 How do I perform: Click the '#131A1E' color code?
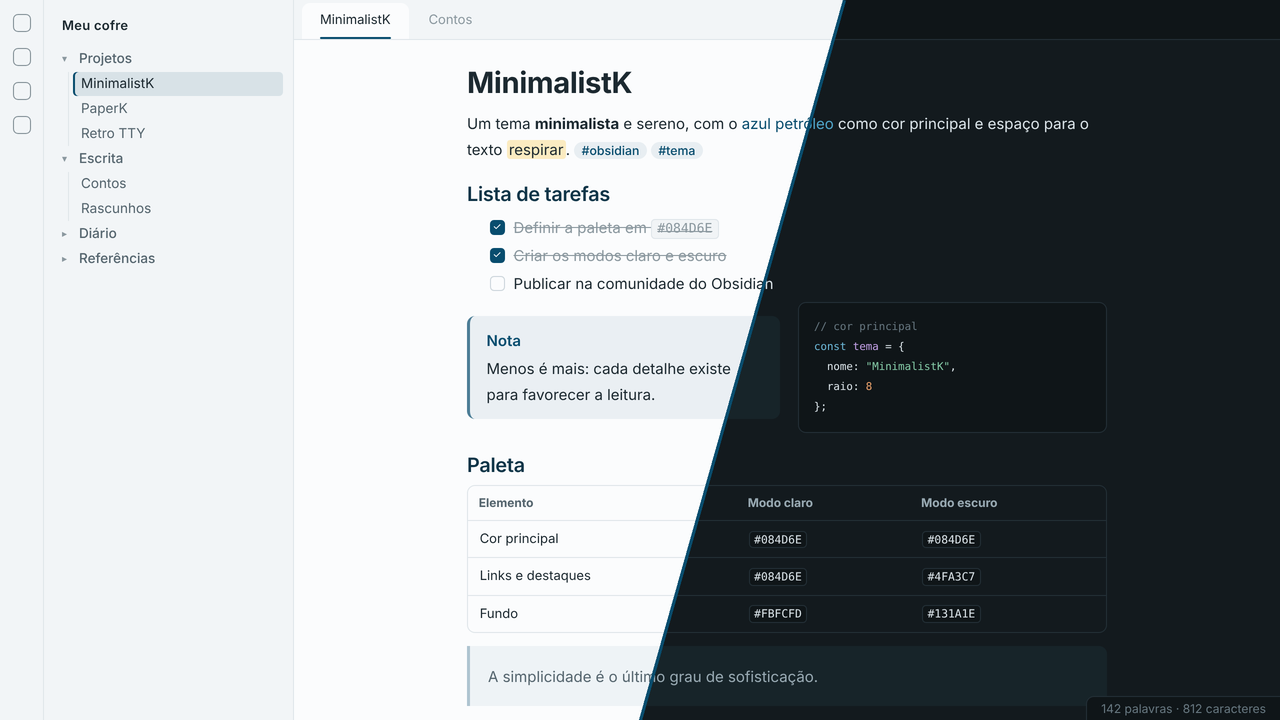coord(951,614)
